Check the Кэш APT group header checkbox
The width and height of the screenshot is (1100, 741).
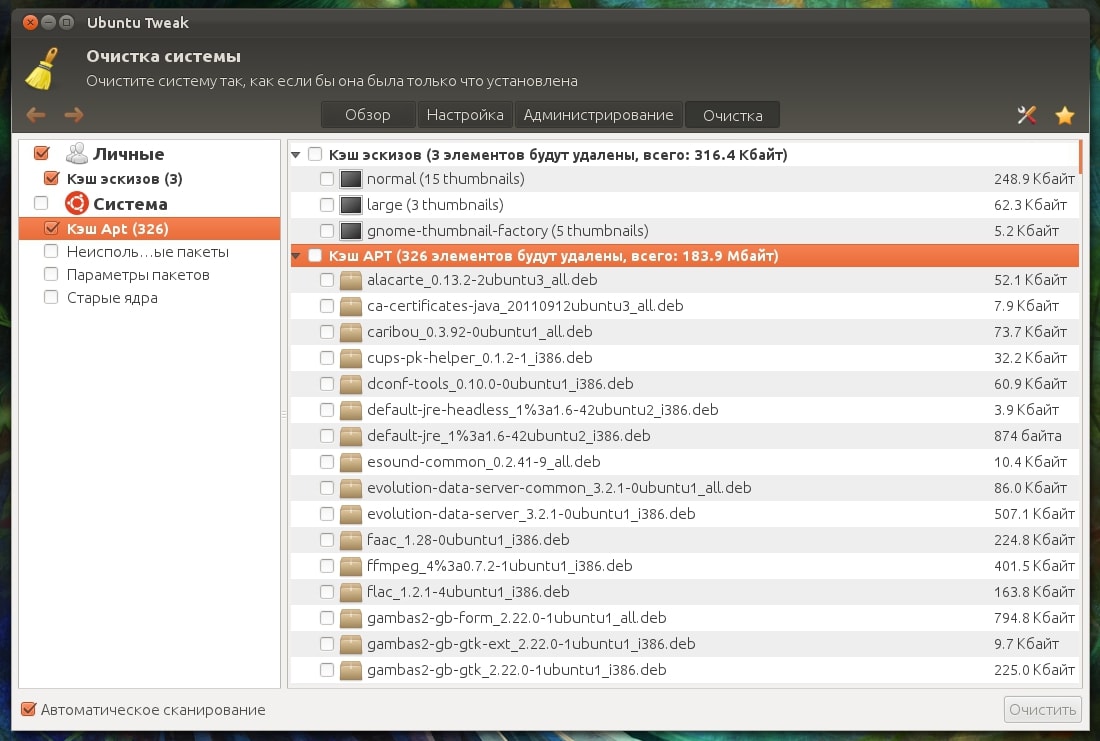(315, 255)
